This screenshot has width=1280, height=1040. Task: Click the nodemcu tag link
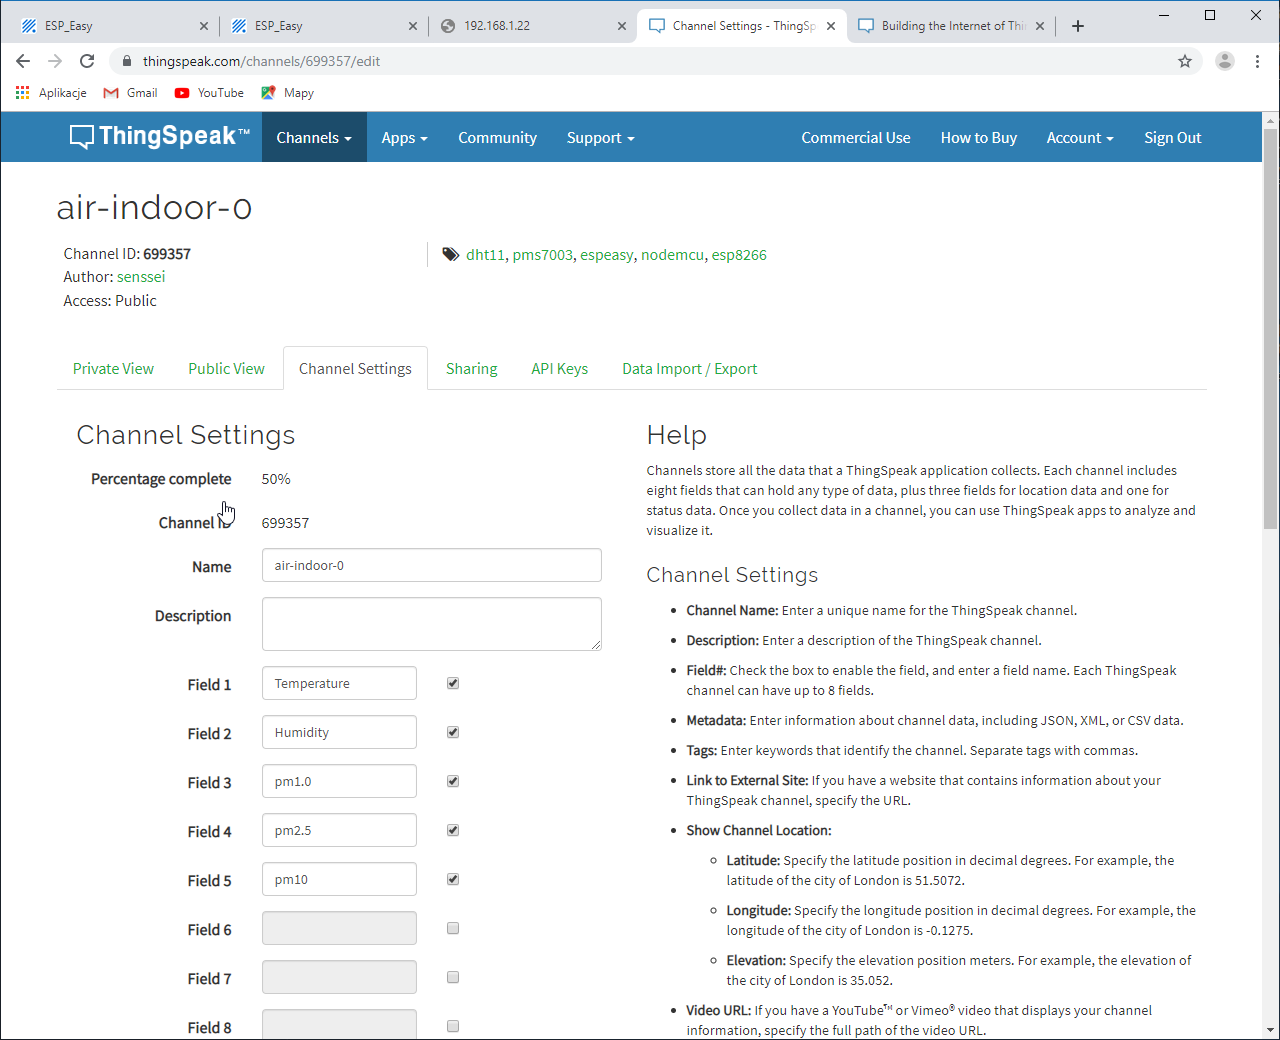672,255
